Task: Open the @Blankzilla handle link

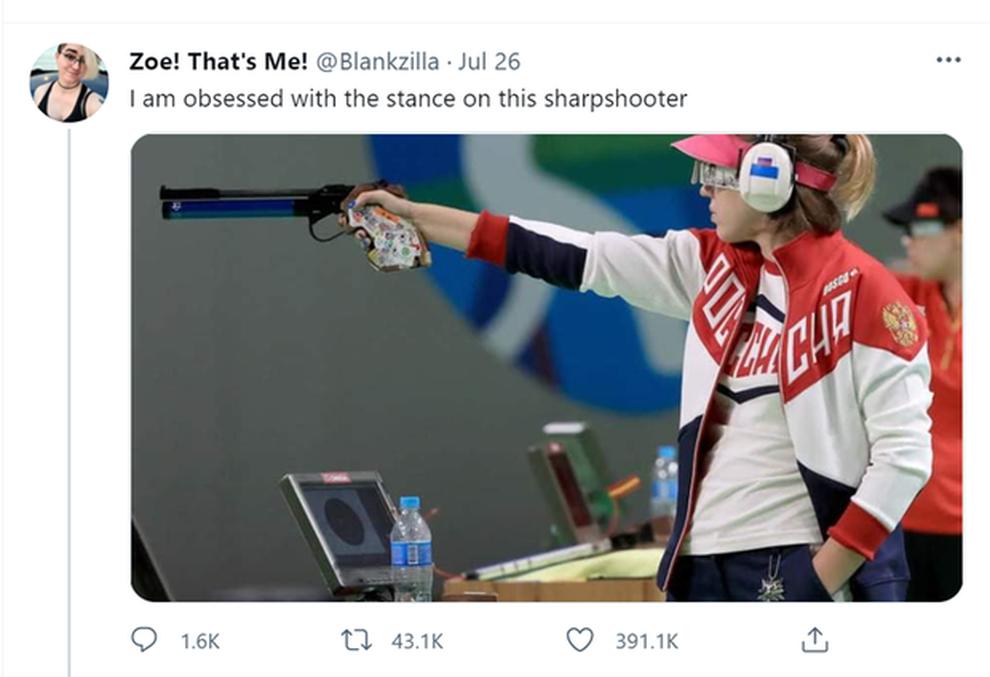Action: [x=377, y=61]
